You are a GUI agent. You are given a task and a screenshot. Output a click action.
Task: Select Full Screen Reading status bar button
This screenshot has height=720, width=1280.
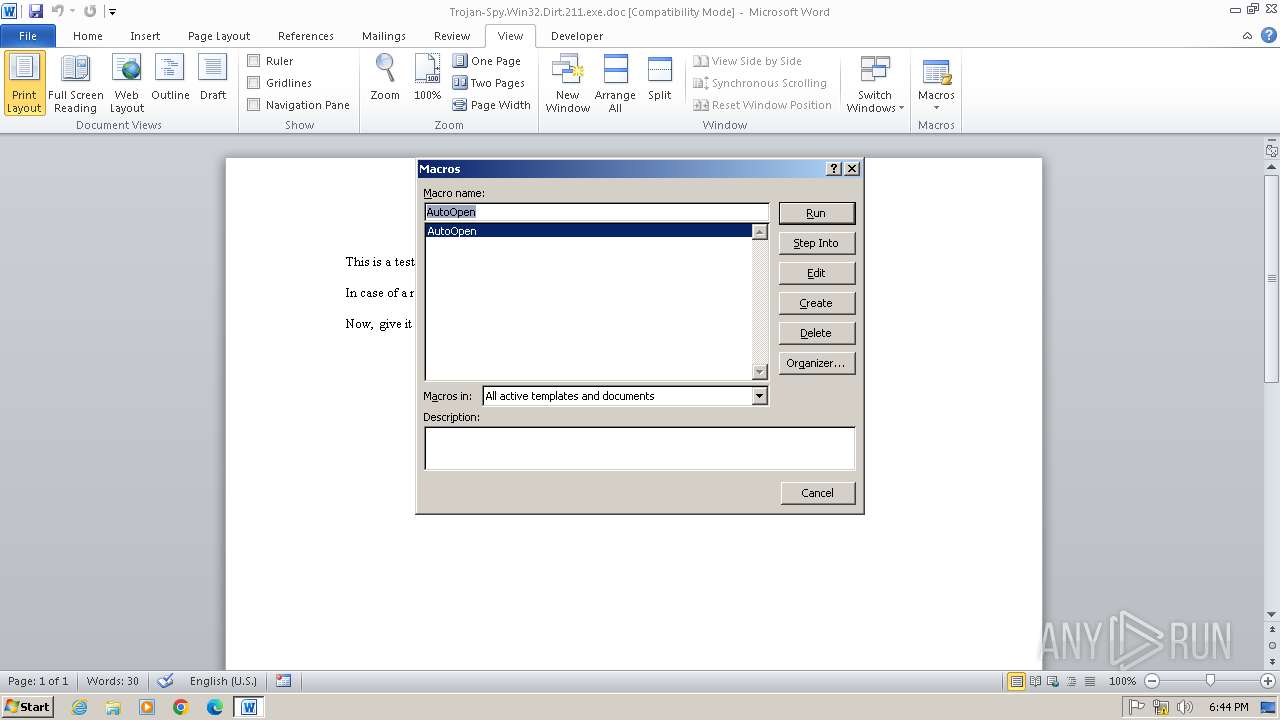click(1034, 681)
